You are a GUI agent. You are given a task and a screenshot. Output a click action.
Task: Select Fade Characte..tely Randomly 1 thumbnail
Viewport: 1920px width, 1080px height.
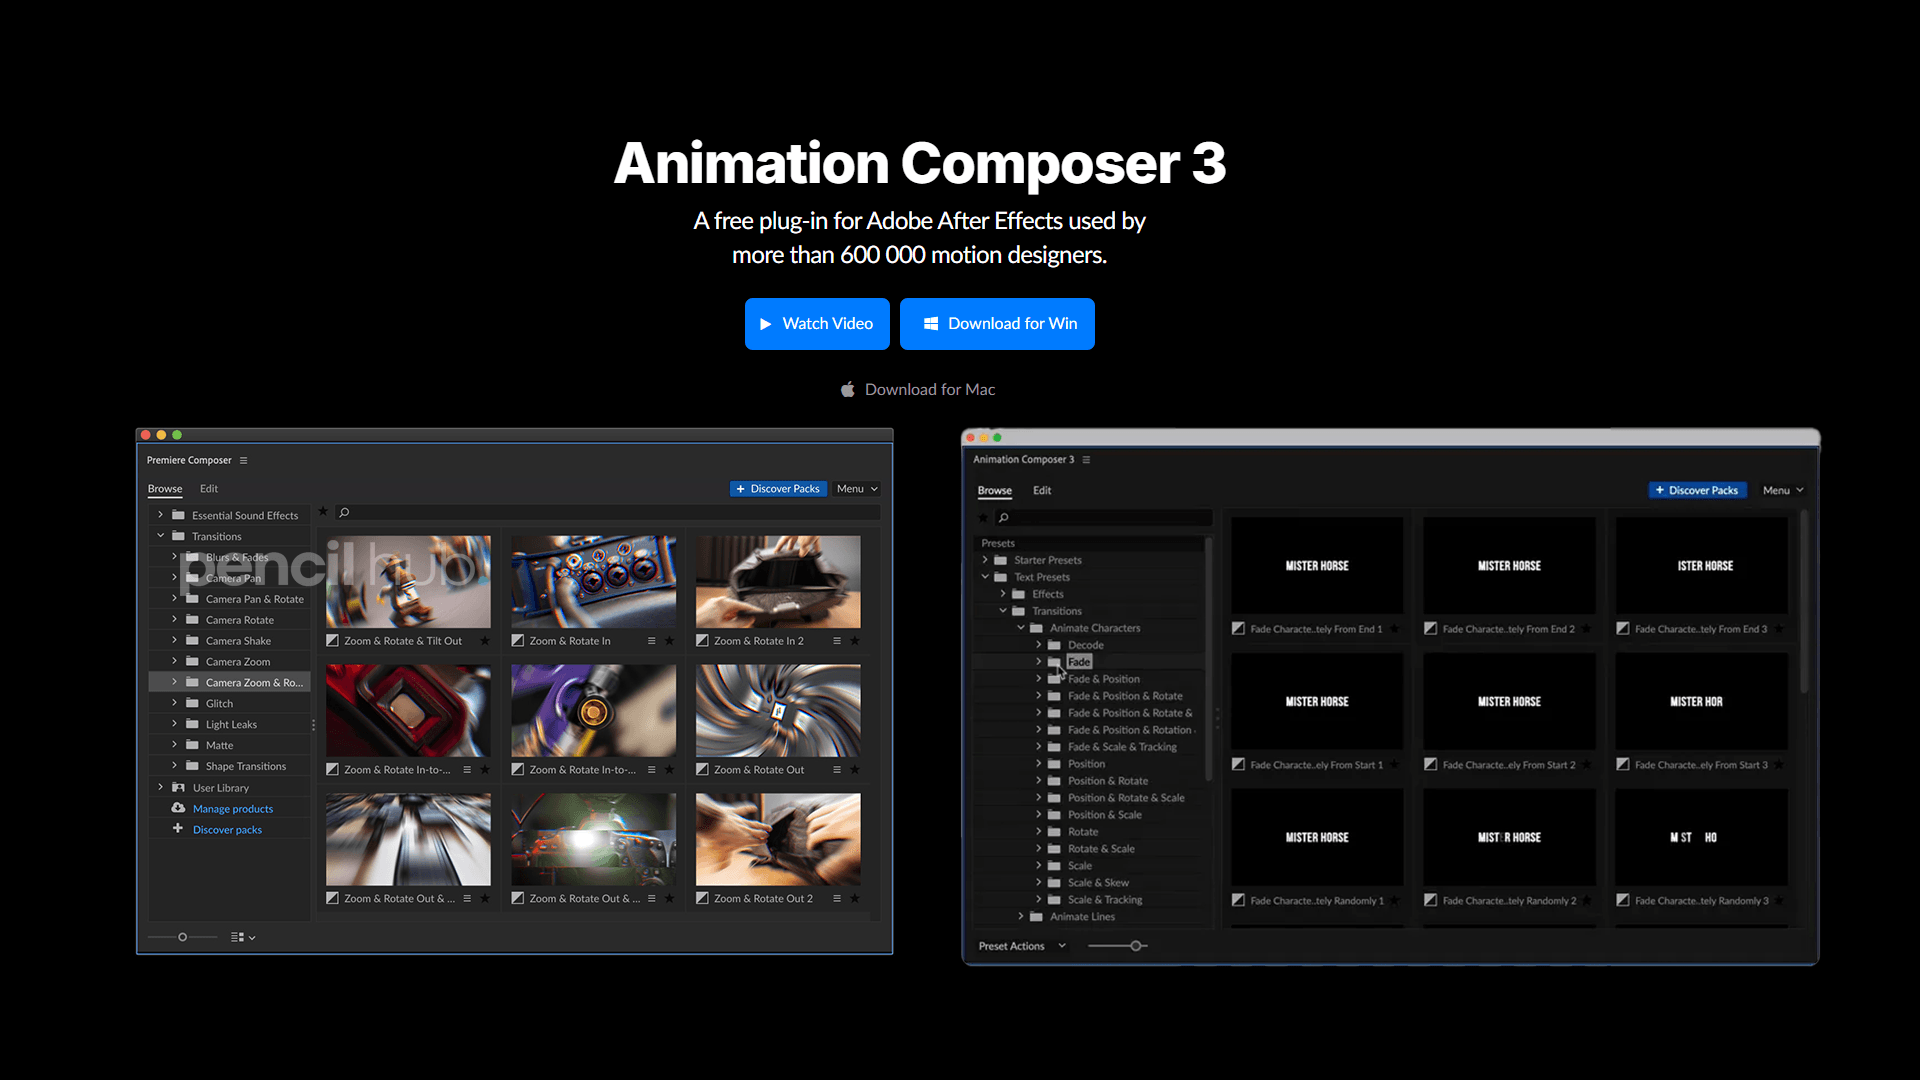(1318, 838)
